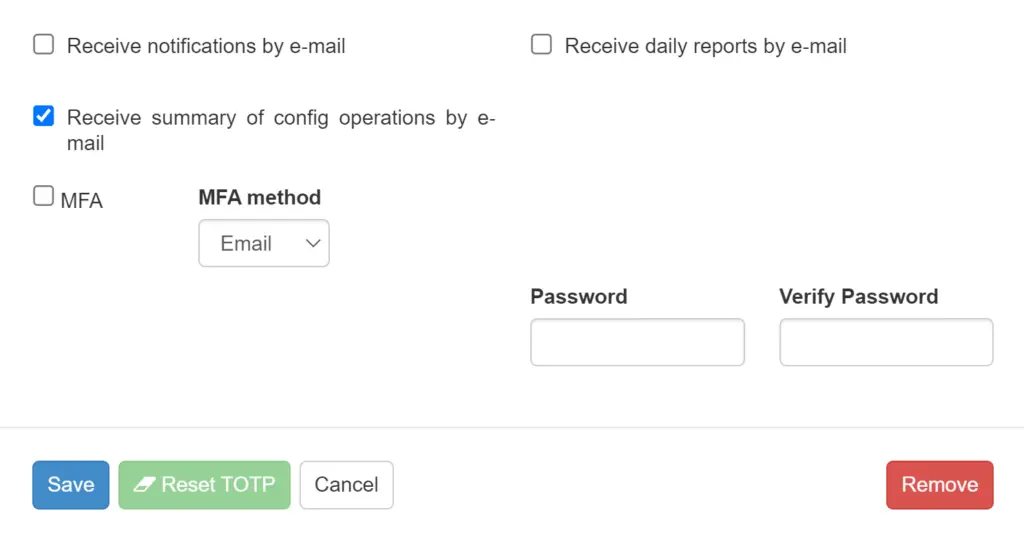1024x535 pixels.
Task: Tick the Receive daily reports checkbox
Action: [541, 44]
